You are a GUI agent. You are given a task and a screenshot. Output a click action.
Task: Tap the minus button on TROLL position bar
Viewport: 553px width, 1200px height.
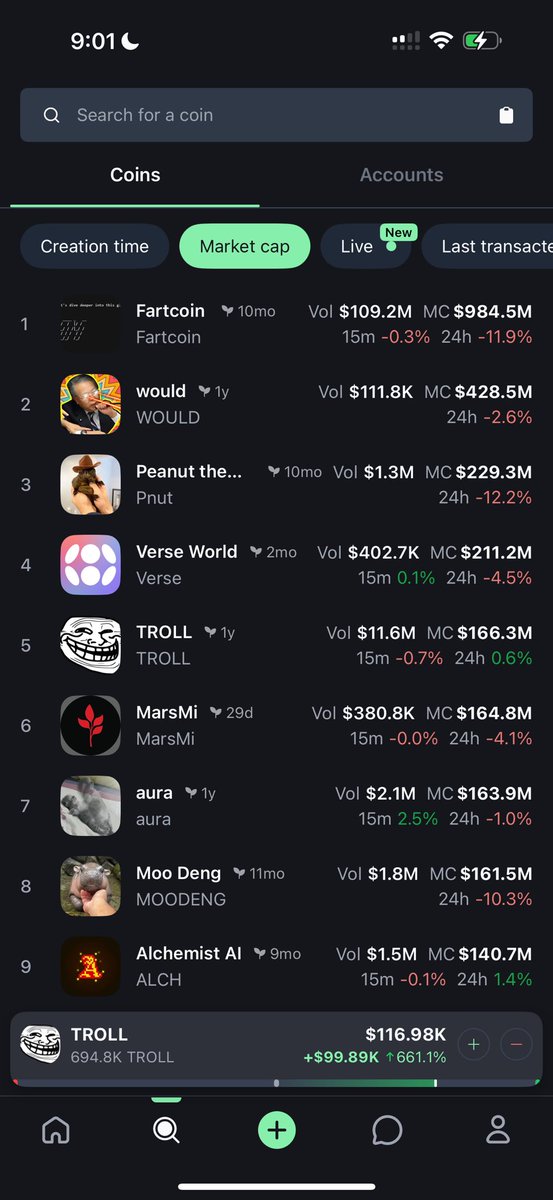click(516, 1045)
